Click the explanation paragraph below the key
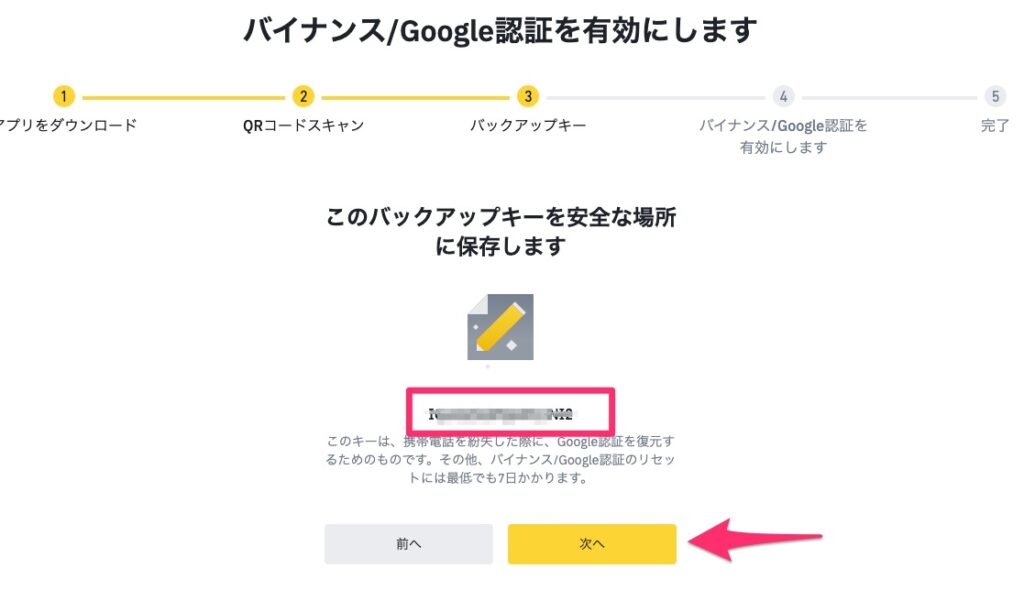This screenshot has width=1024, height=601. (x=500, y=459)
